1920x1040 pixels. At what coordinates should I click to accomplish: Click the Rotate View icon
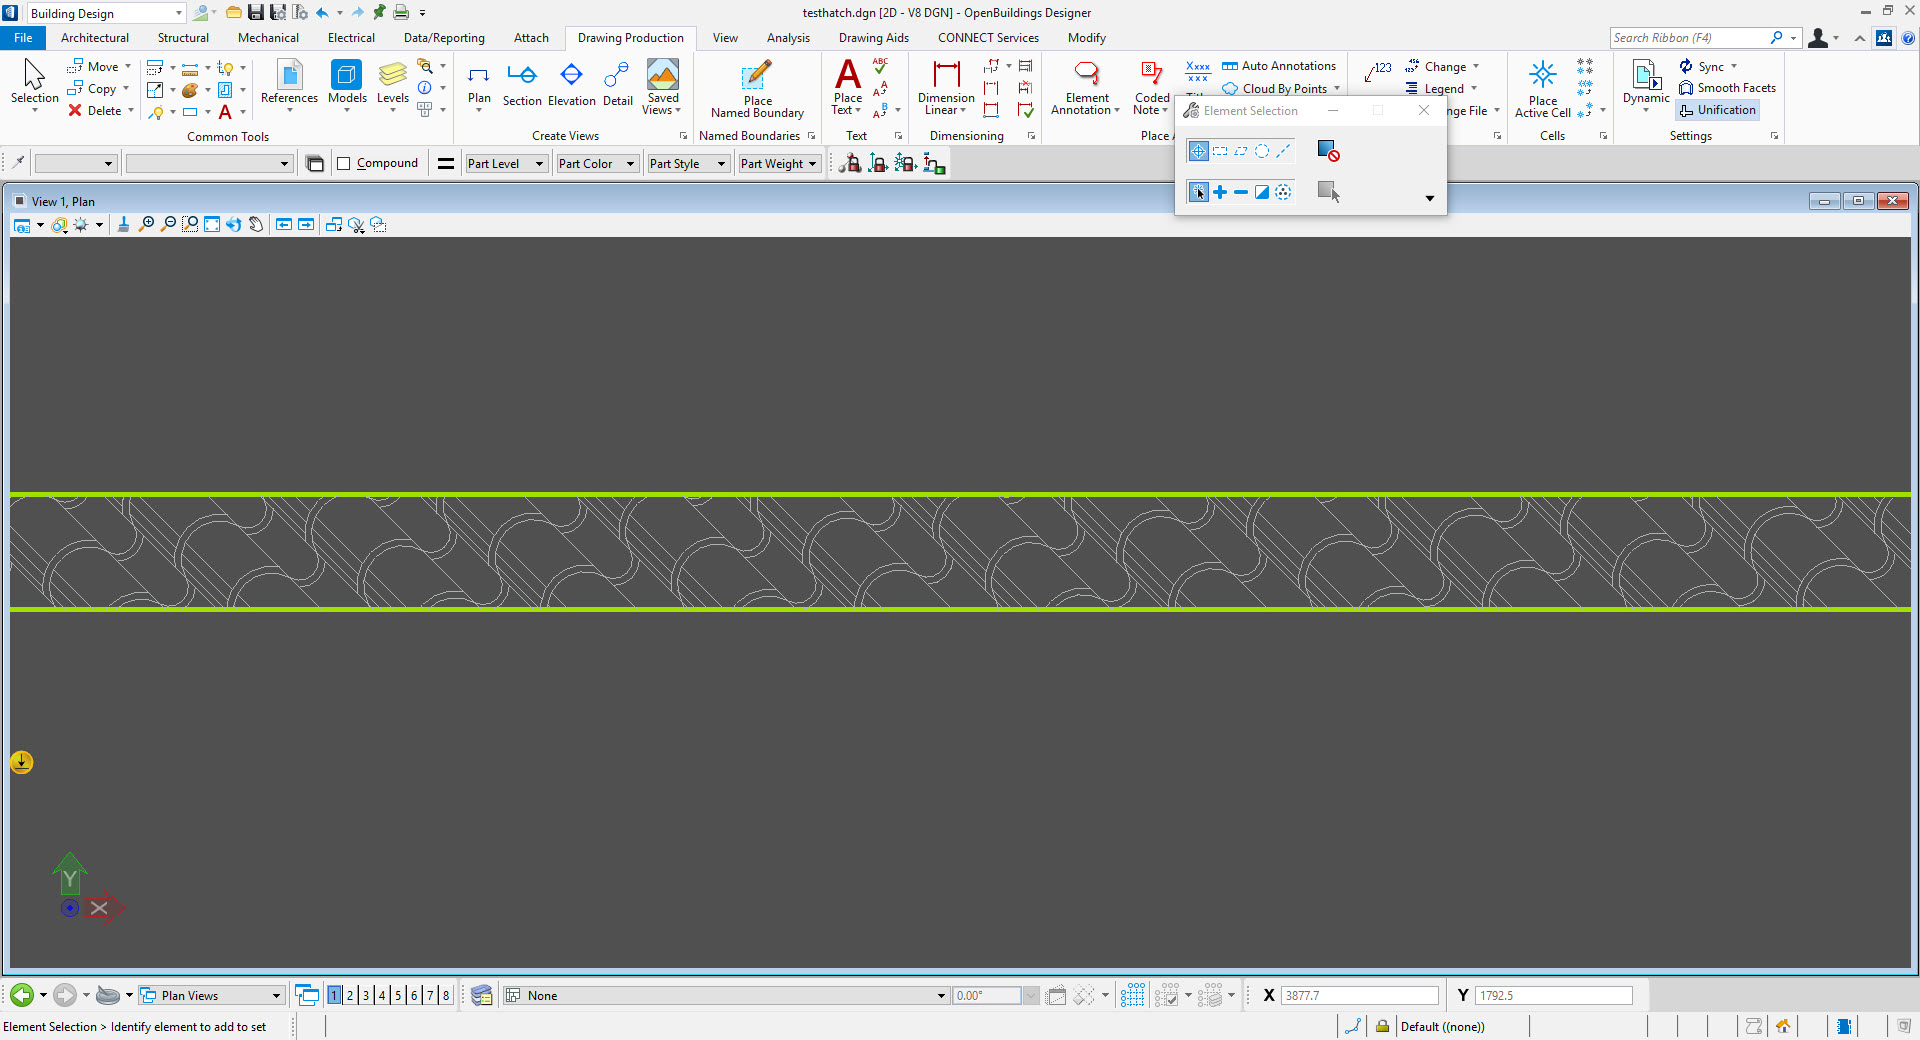(234, 225)
